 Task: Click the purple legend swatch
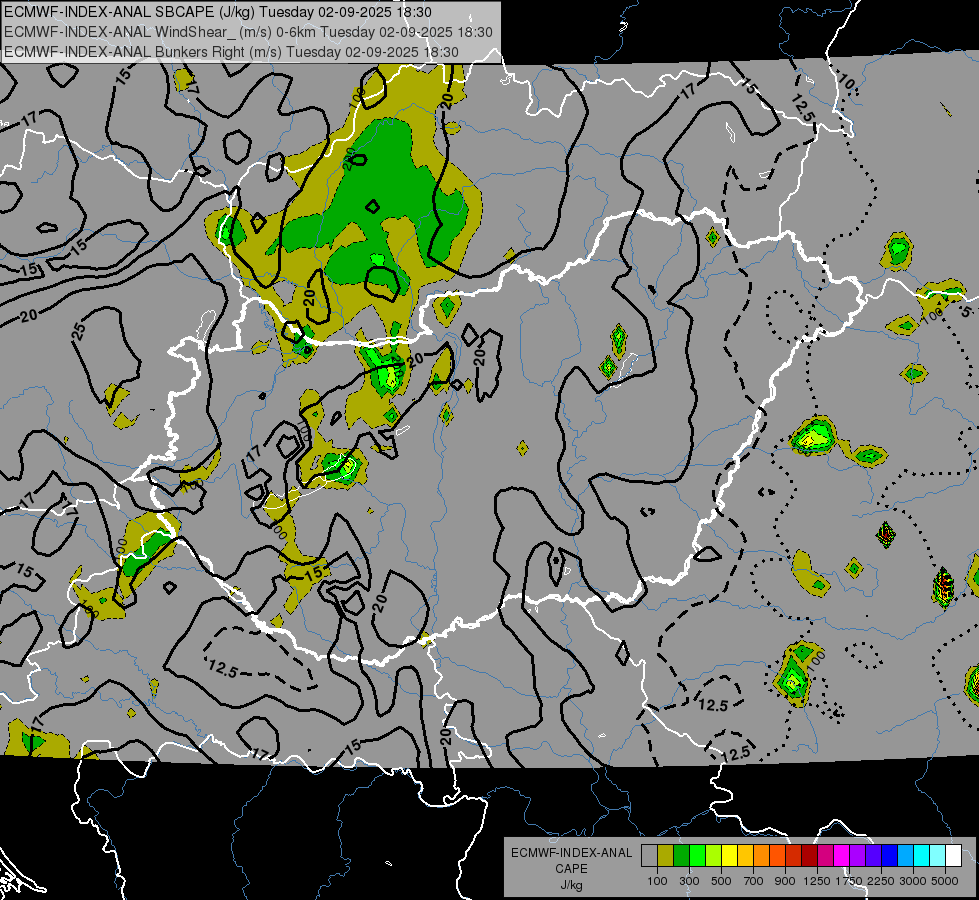coord(858,855)
